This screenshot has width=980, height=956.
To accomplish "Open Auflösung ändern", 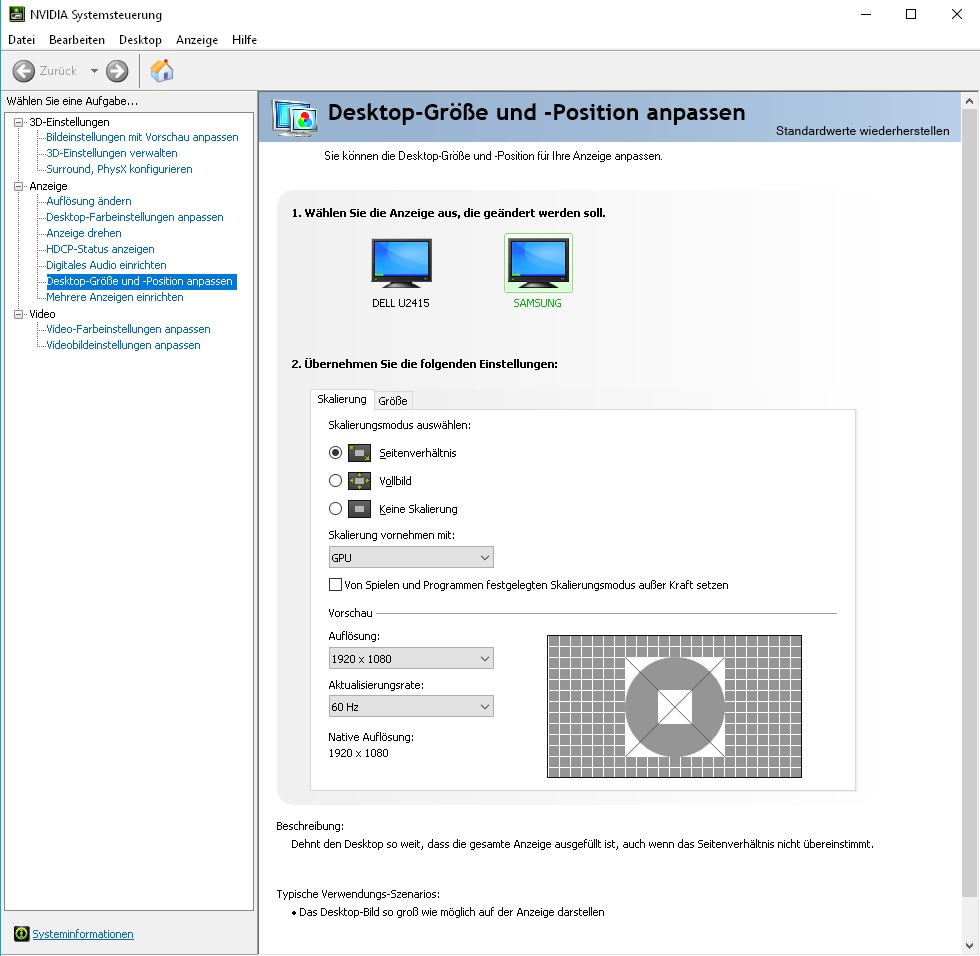I will (89, 201).
